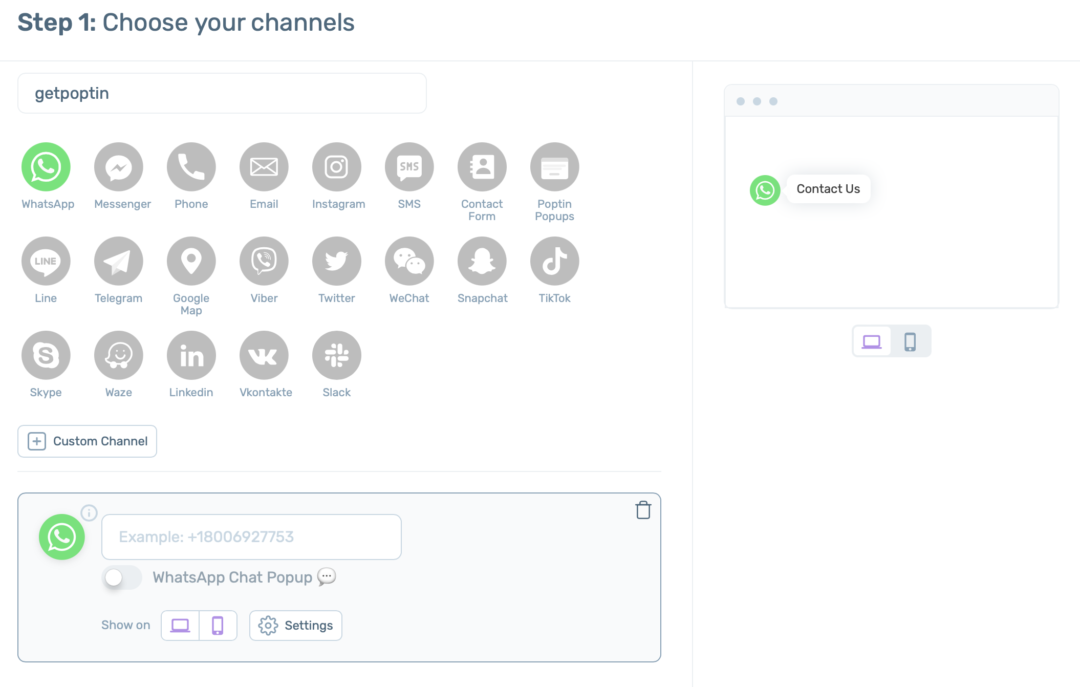Toggle desktop display for the WhatsApp widget
Image resolution: width=1080 pixels, height=687 pixels.
[180, 624]
